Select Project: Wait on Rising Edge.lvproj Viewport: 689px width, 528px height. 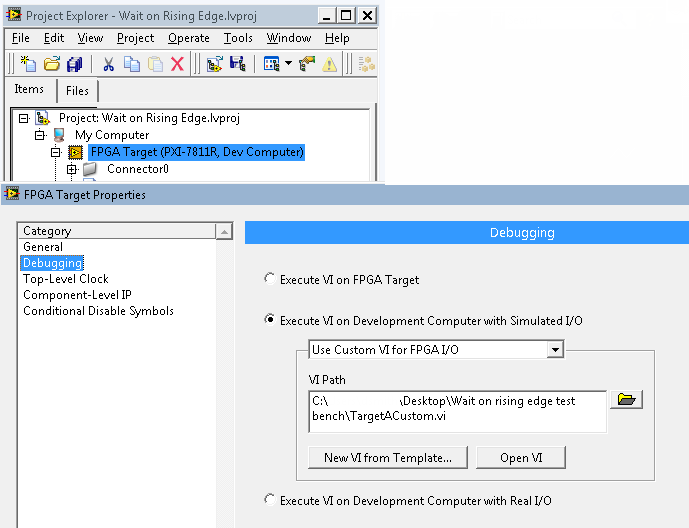(x=149, y=118)
